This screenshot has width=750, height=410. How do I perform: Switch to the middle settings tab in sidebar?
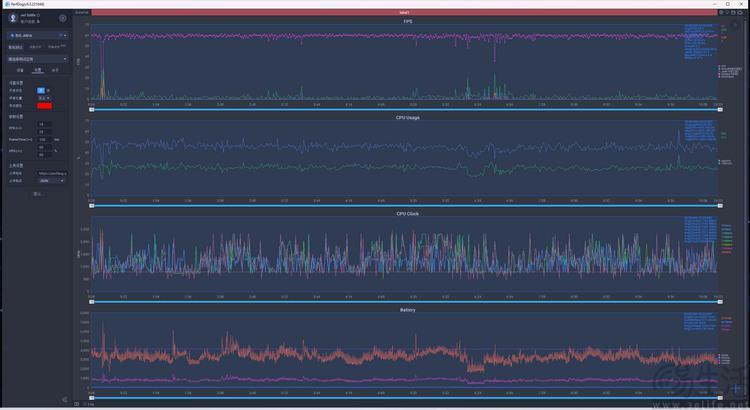(x=37, y=71)
